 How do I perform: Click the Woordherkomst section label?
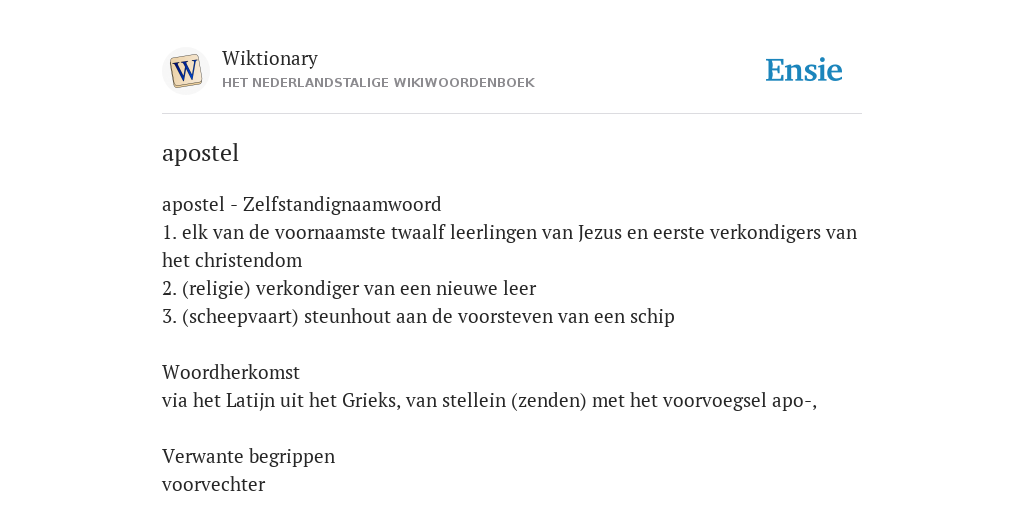pos(231,372)
